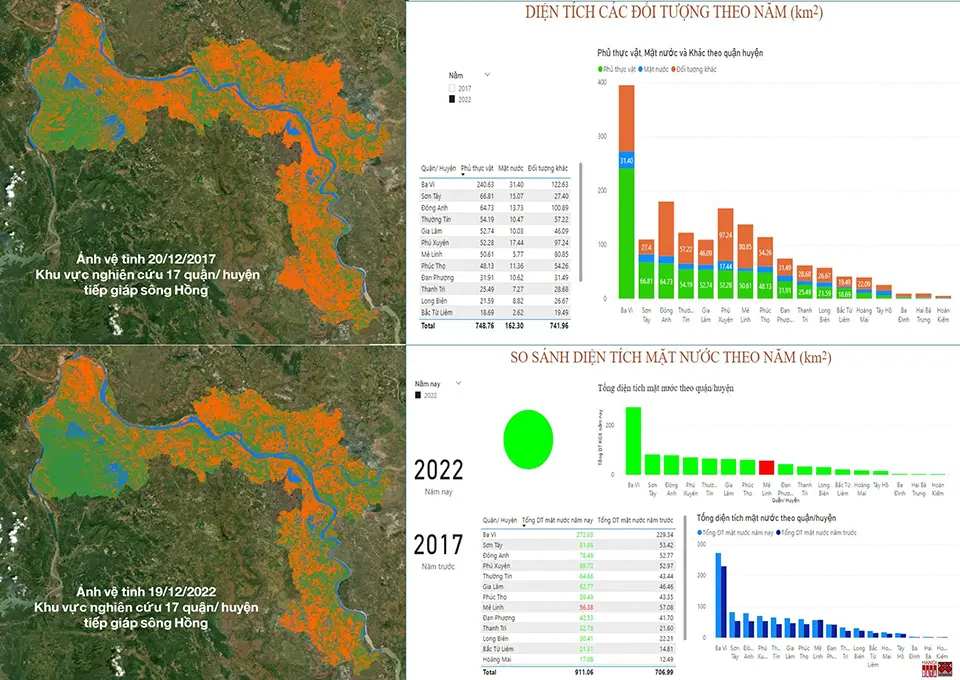Viewport: 960px width, 680px height.
Task: Click the orange Đối tượng khác legend swatch
Action: pos(673,70)
